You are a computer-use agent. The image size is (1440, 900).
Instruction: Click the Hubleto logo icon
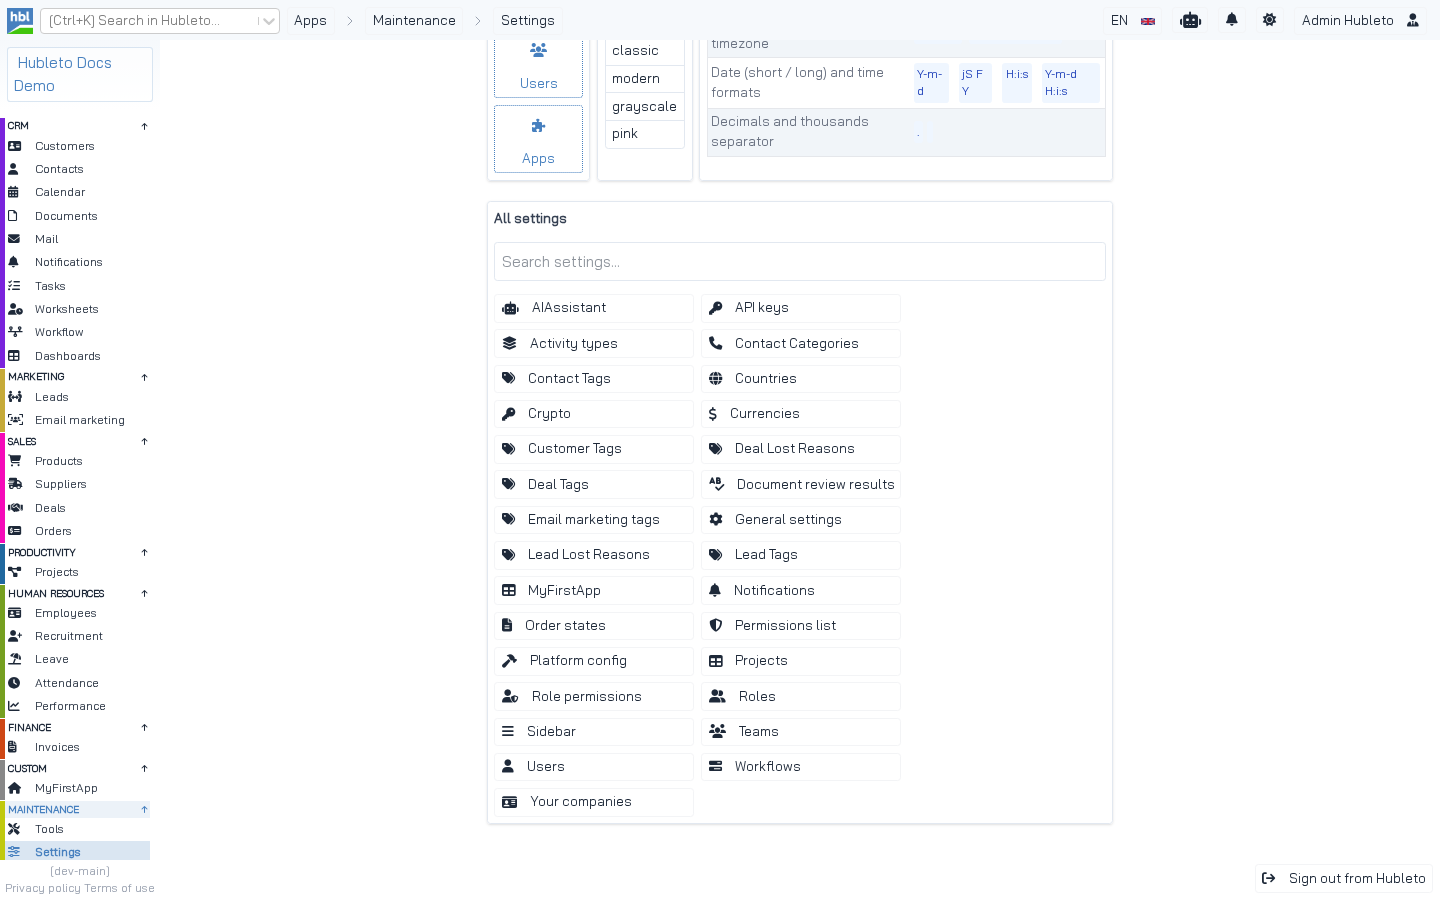20,20
